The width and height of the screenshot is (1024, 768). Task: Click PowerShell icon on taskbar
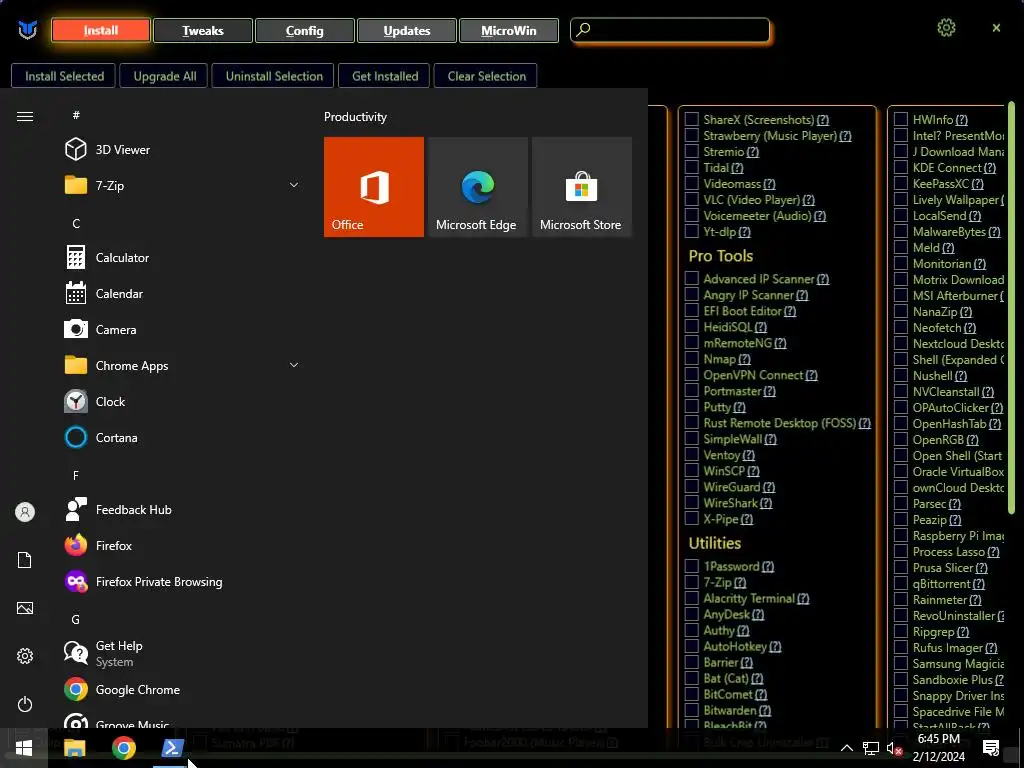pyautogui.click(x=172, y=748)
